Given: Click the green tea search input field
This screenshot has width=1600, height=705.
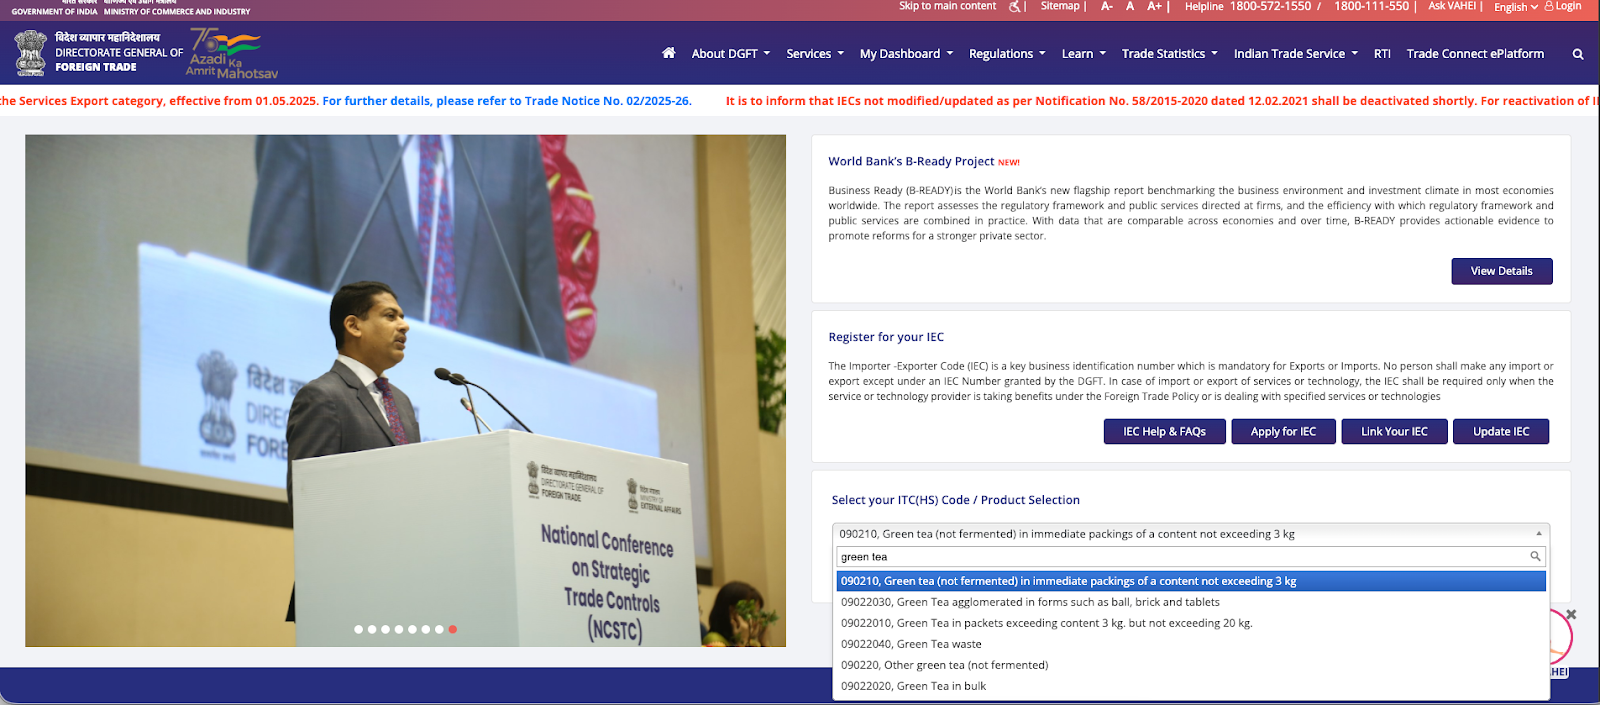Looking at the screenshot, I should 1180,557.
